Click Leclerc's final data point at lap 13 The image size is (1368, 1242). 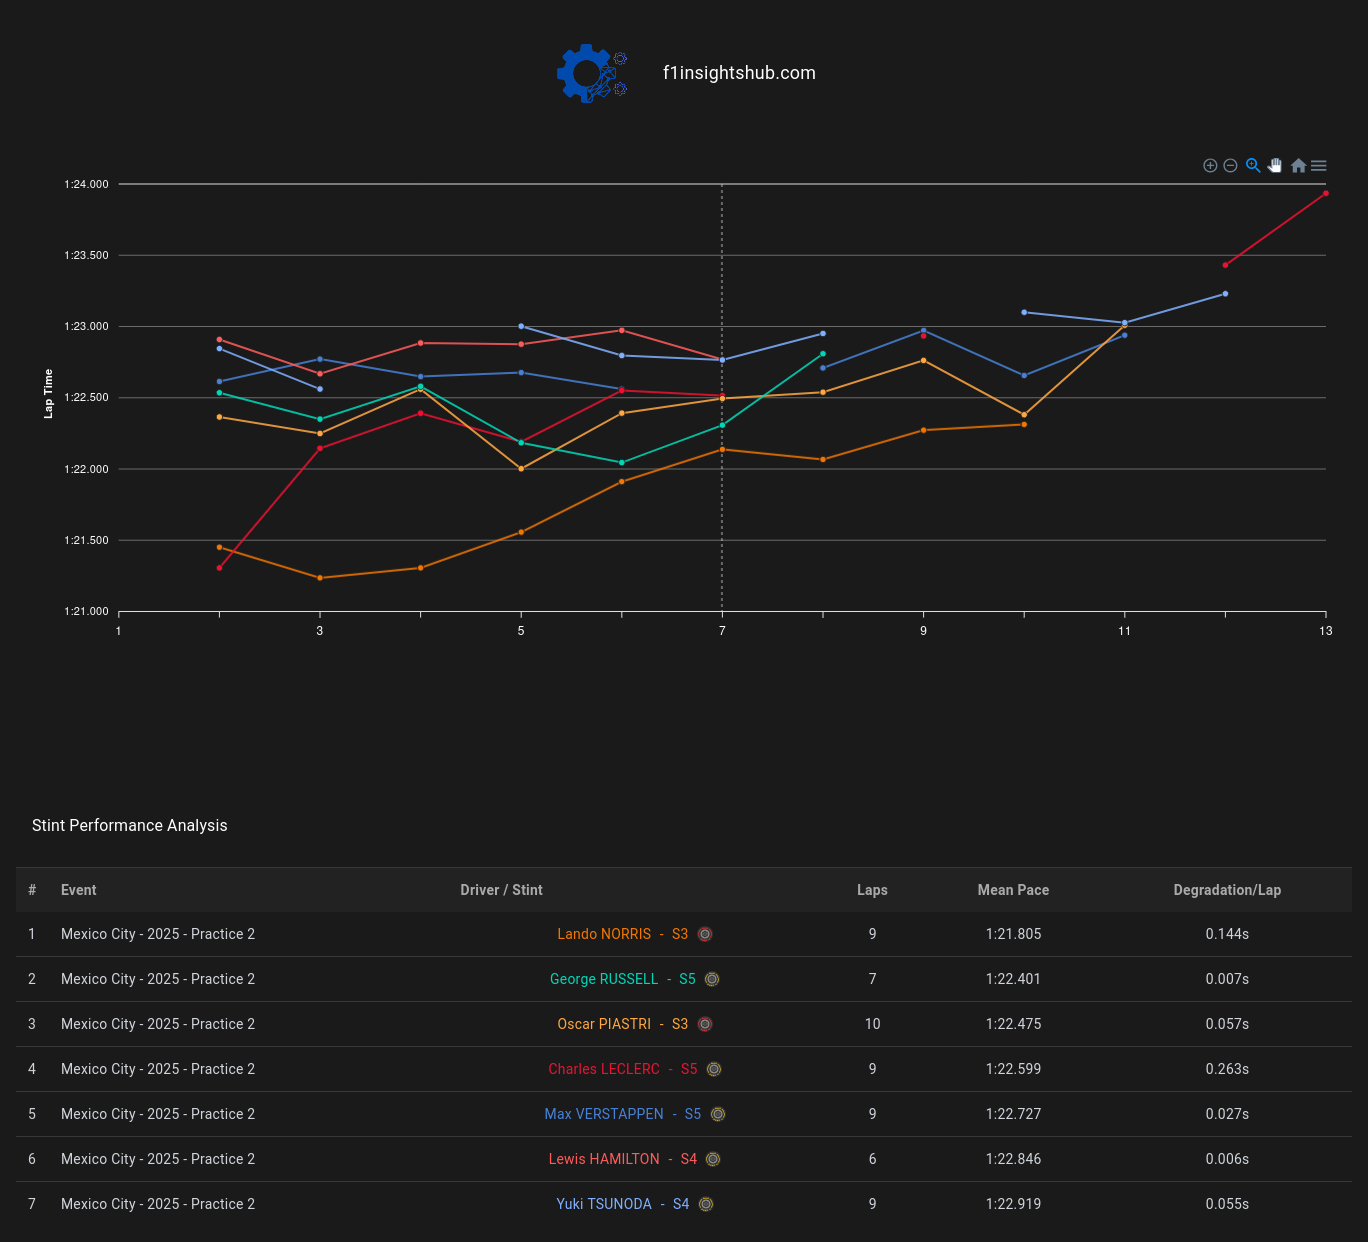[1326, 193]
